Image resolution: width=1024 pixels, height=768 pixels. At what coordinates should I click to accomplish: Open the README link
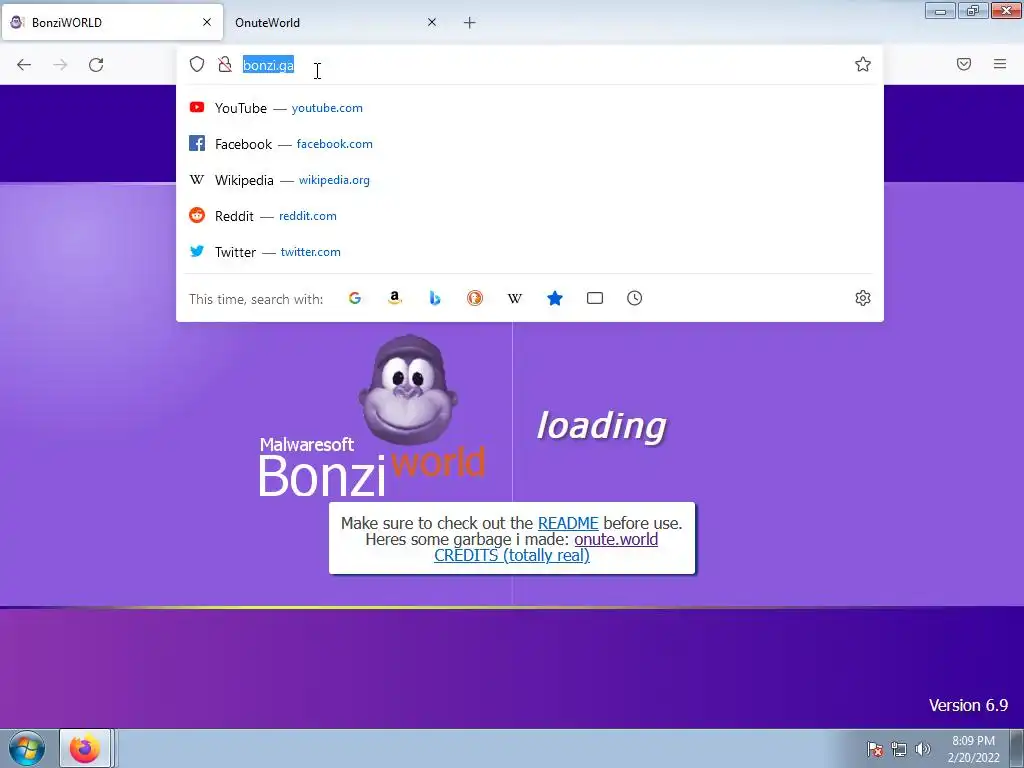click(568, 523)
